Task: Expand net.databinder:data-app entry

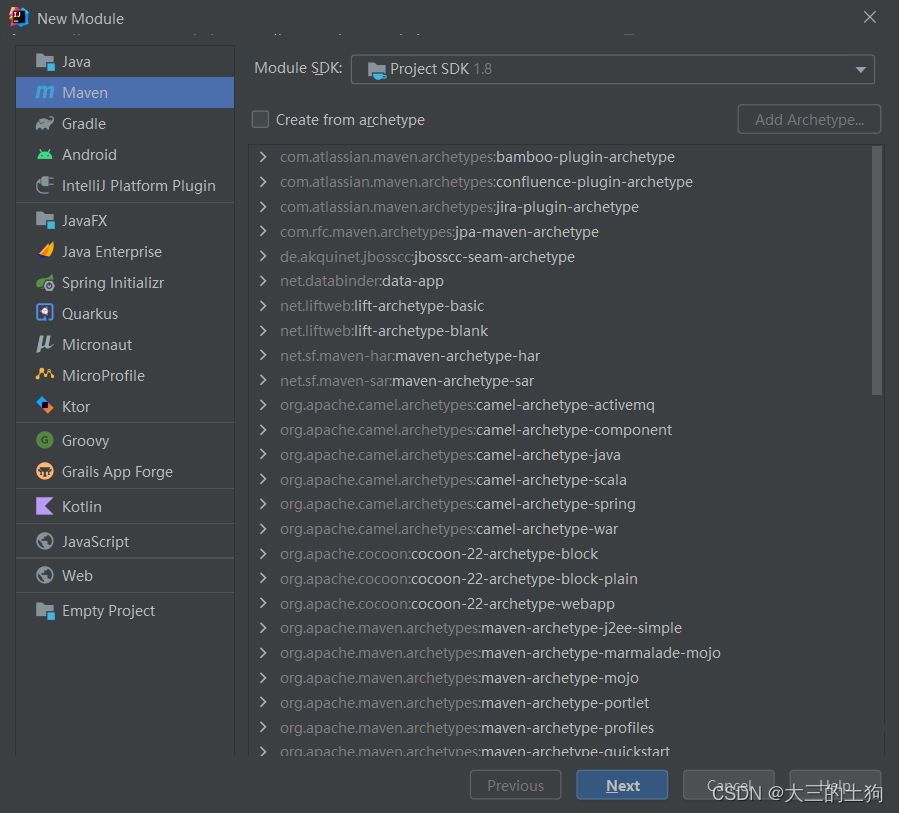Action: [x=263, y=281]
